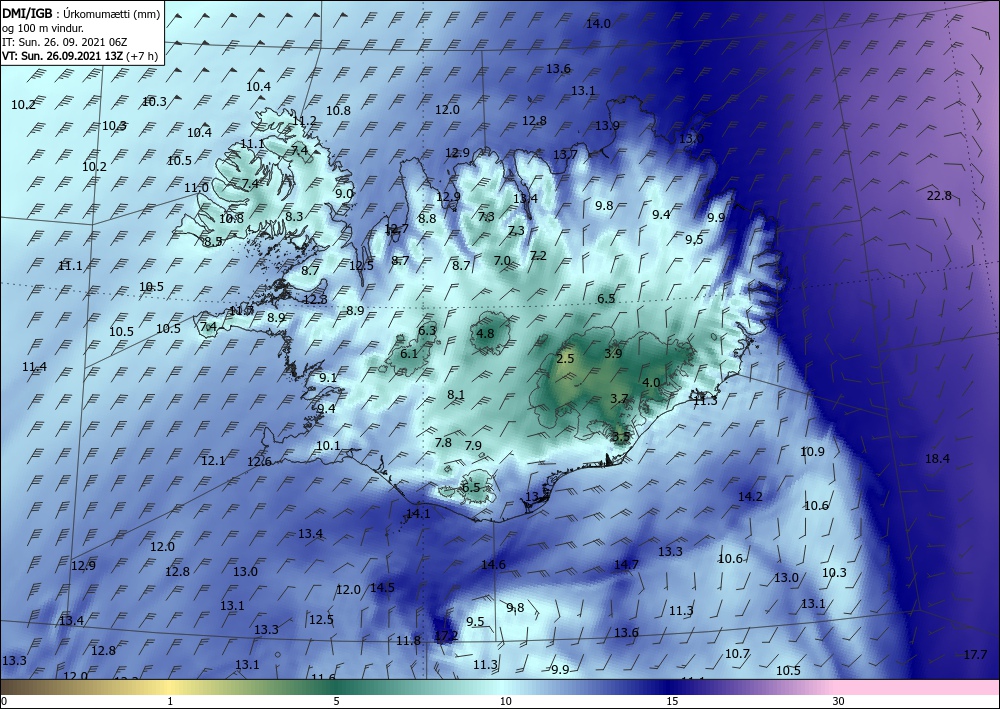Click the 3.7 value on the map
The width and height of the screenshot is (1000, 709).
[619, 398]
